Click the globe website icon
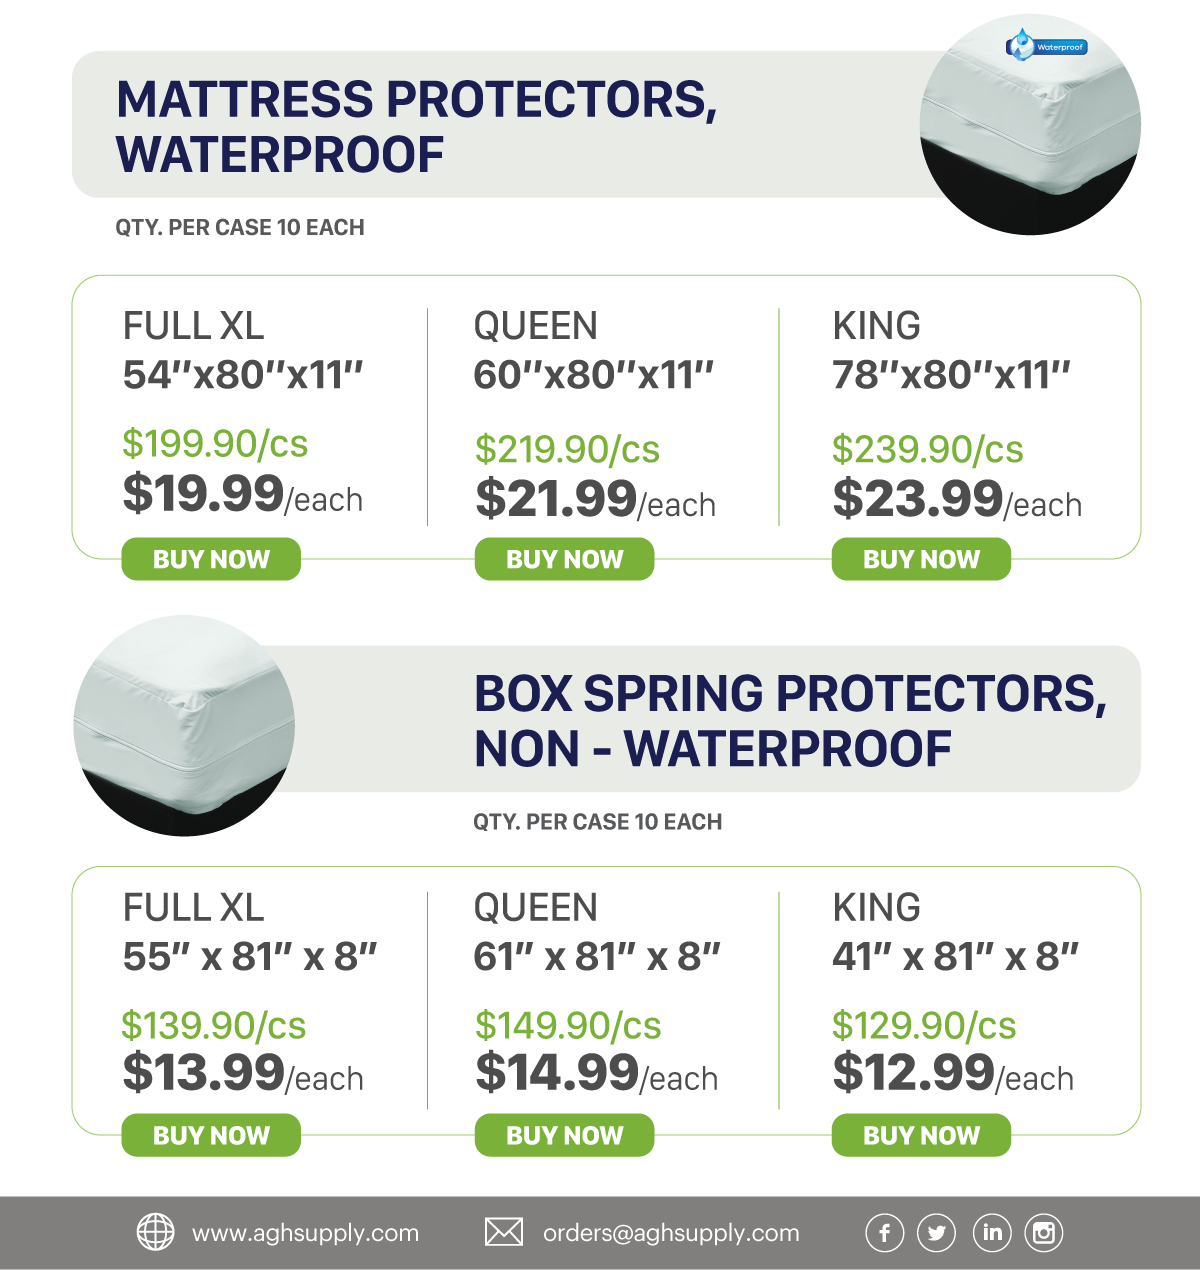1200x1270 pixels. (x=155, y=1233)
